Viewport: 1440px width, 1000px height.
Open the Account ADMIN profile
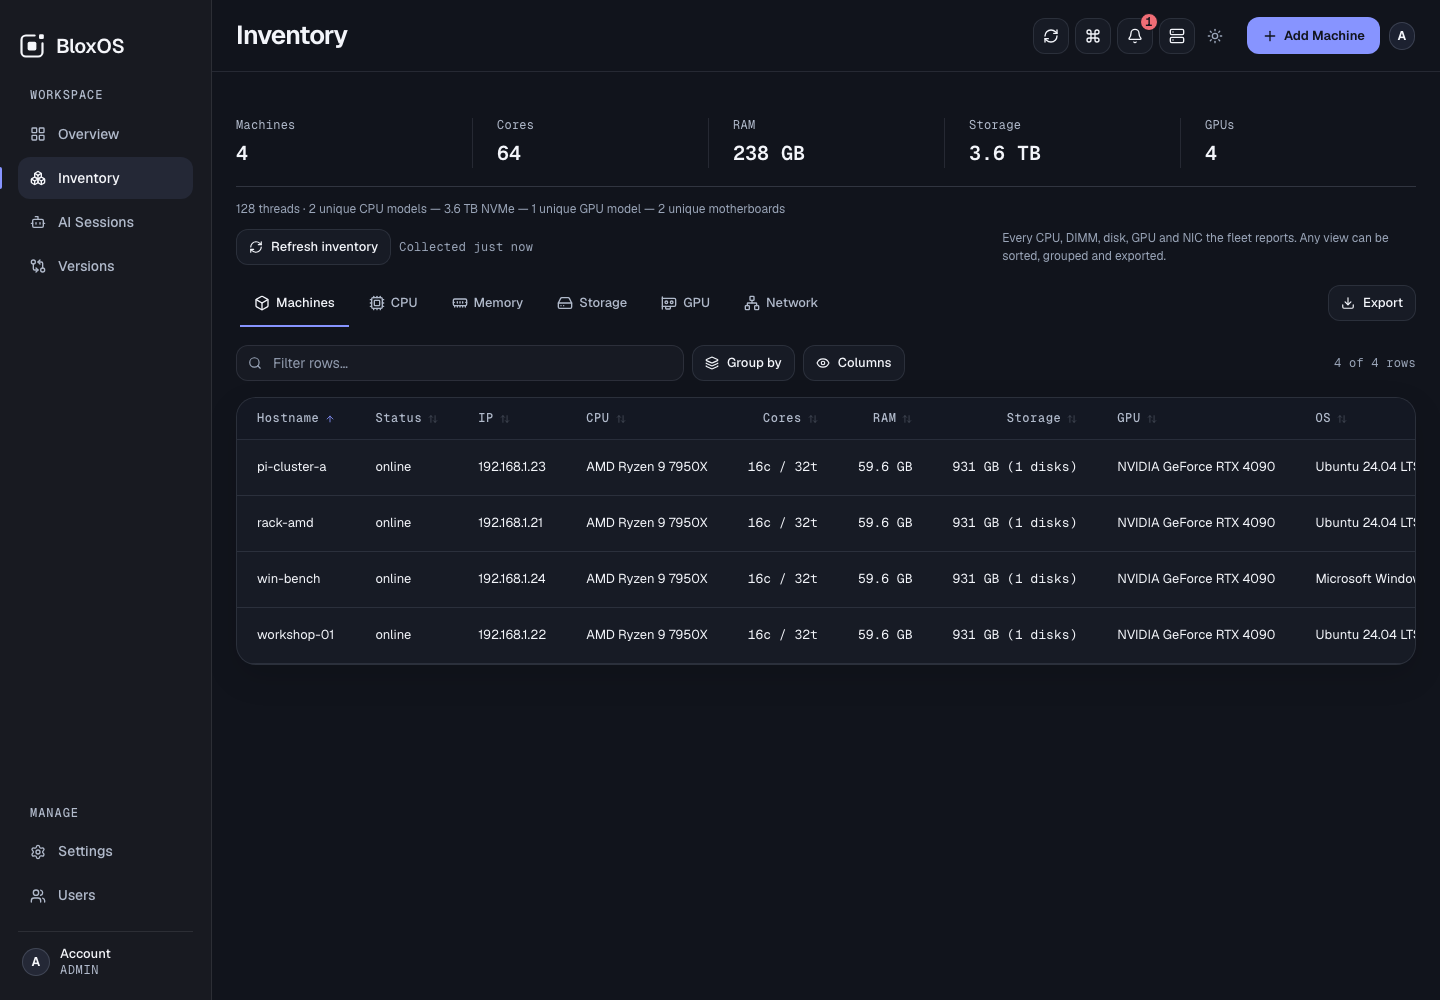[105, 961]
